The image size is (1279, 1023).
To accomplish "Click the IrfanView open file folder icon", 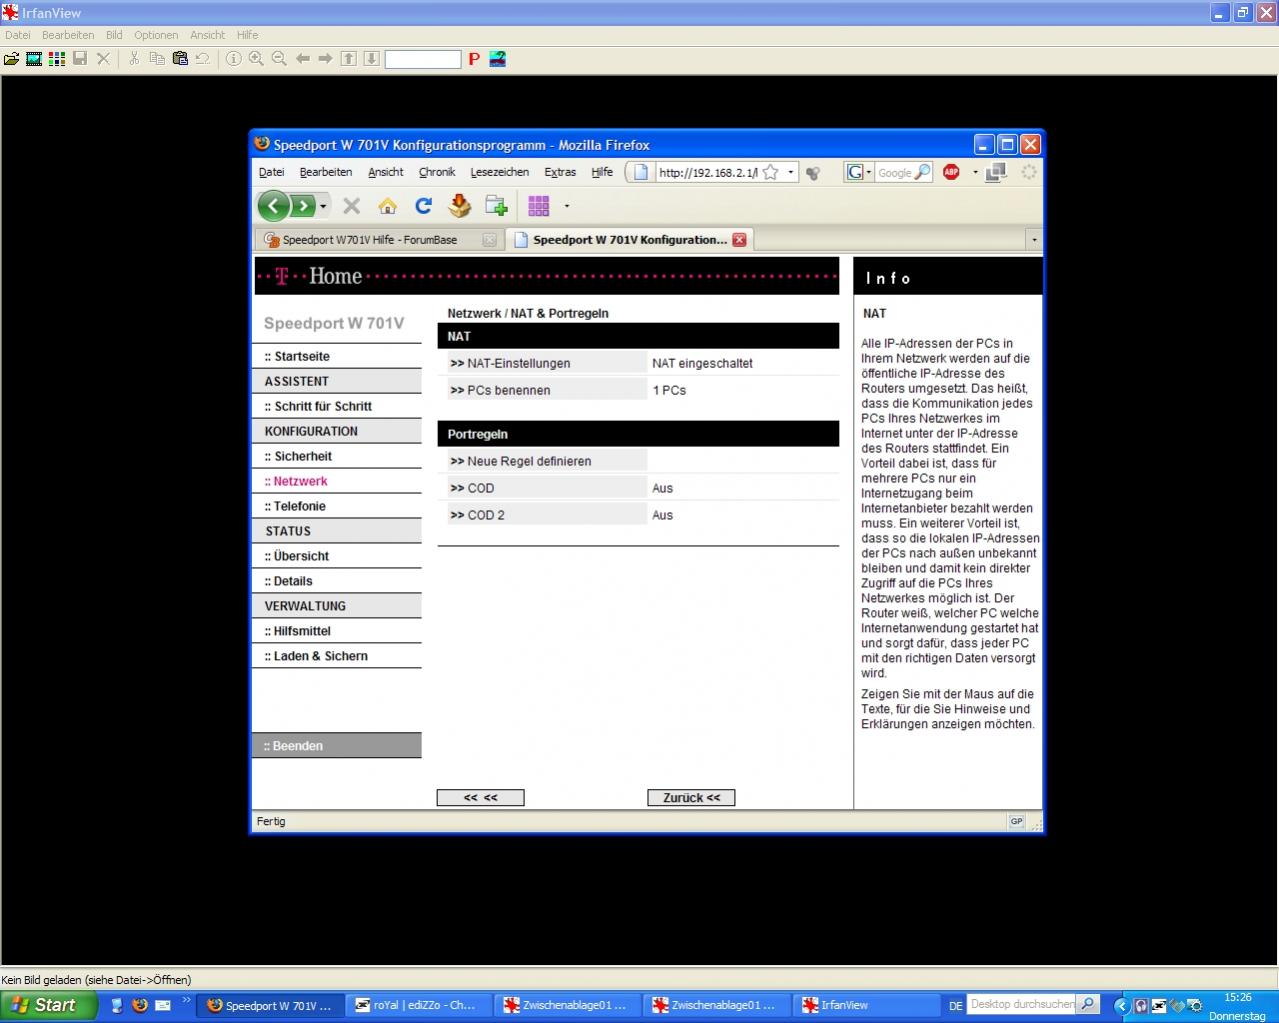I will tap(11, 59).
